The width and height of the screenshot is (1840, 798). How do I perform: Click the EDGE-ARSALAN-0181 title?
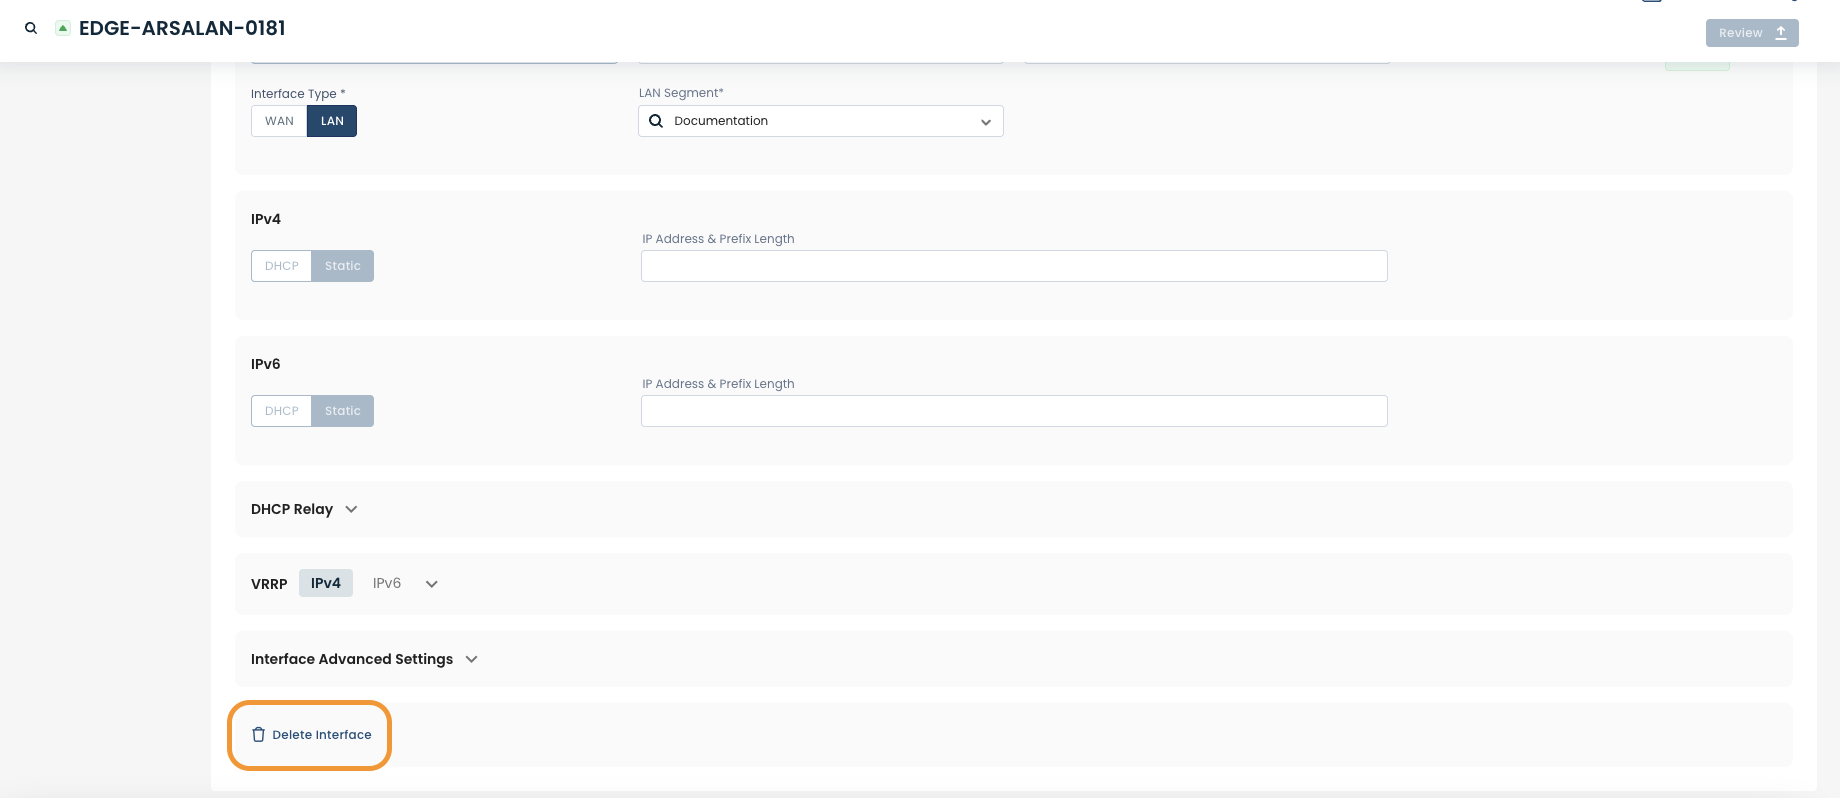(x=182, y=28)
